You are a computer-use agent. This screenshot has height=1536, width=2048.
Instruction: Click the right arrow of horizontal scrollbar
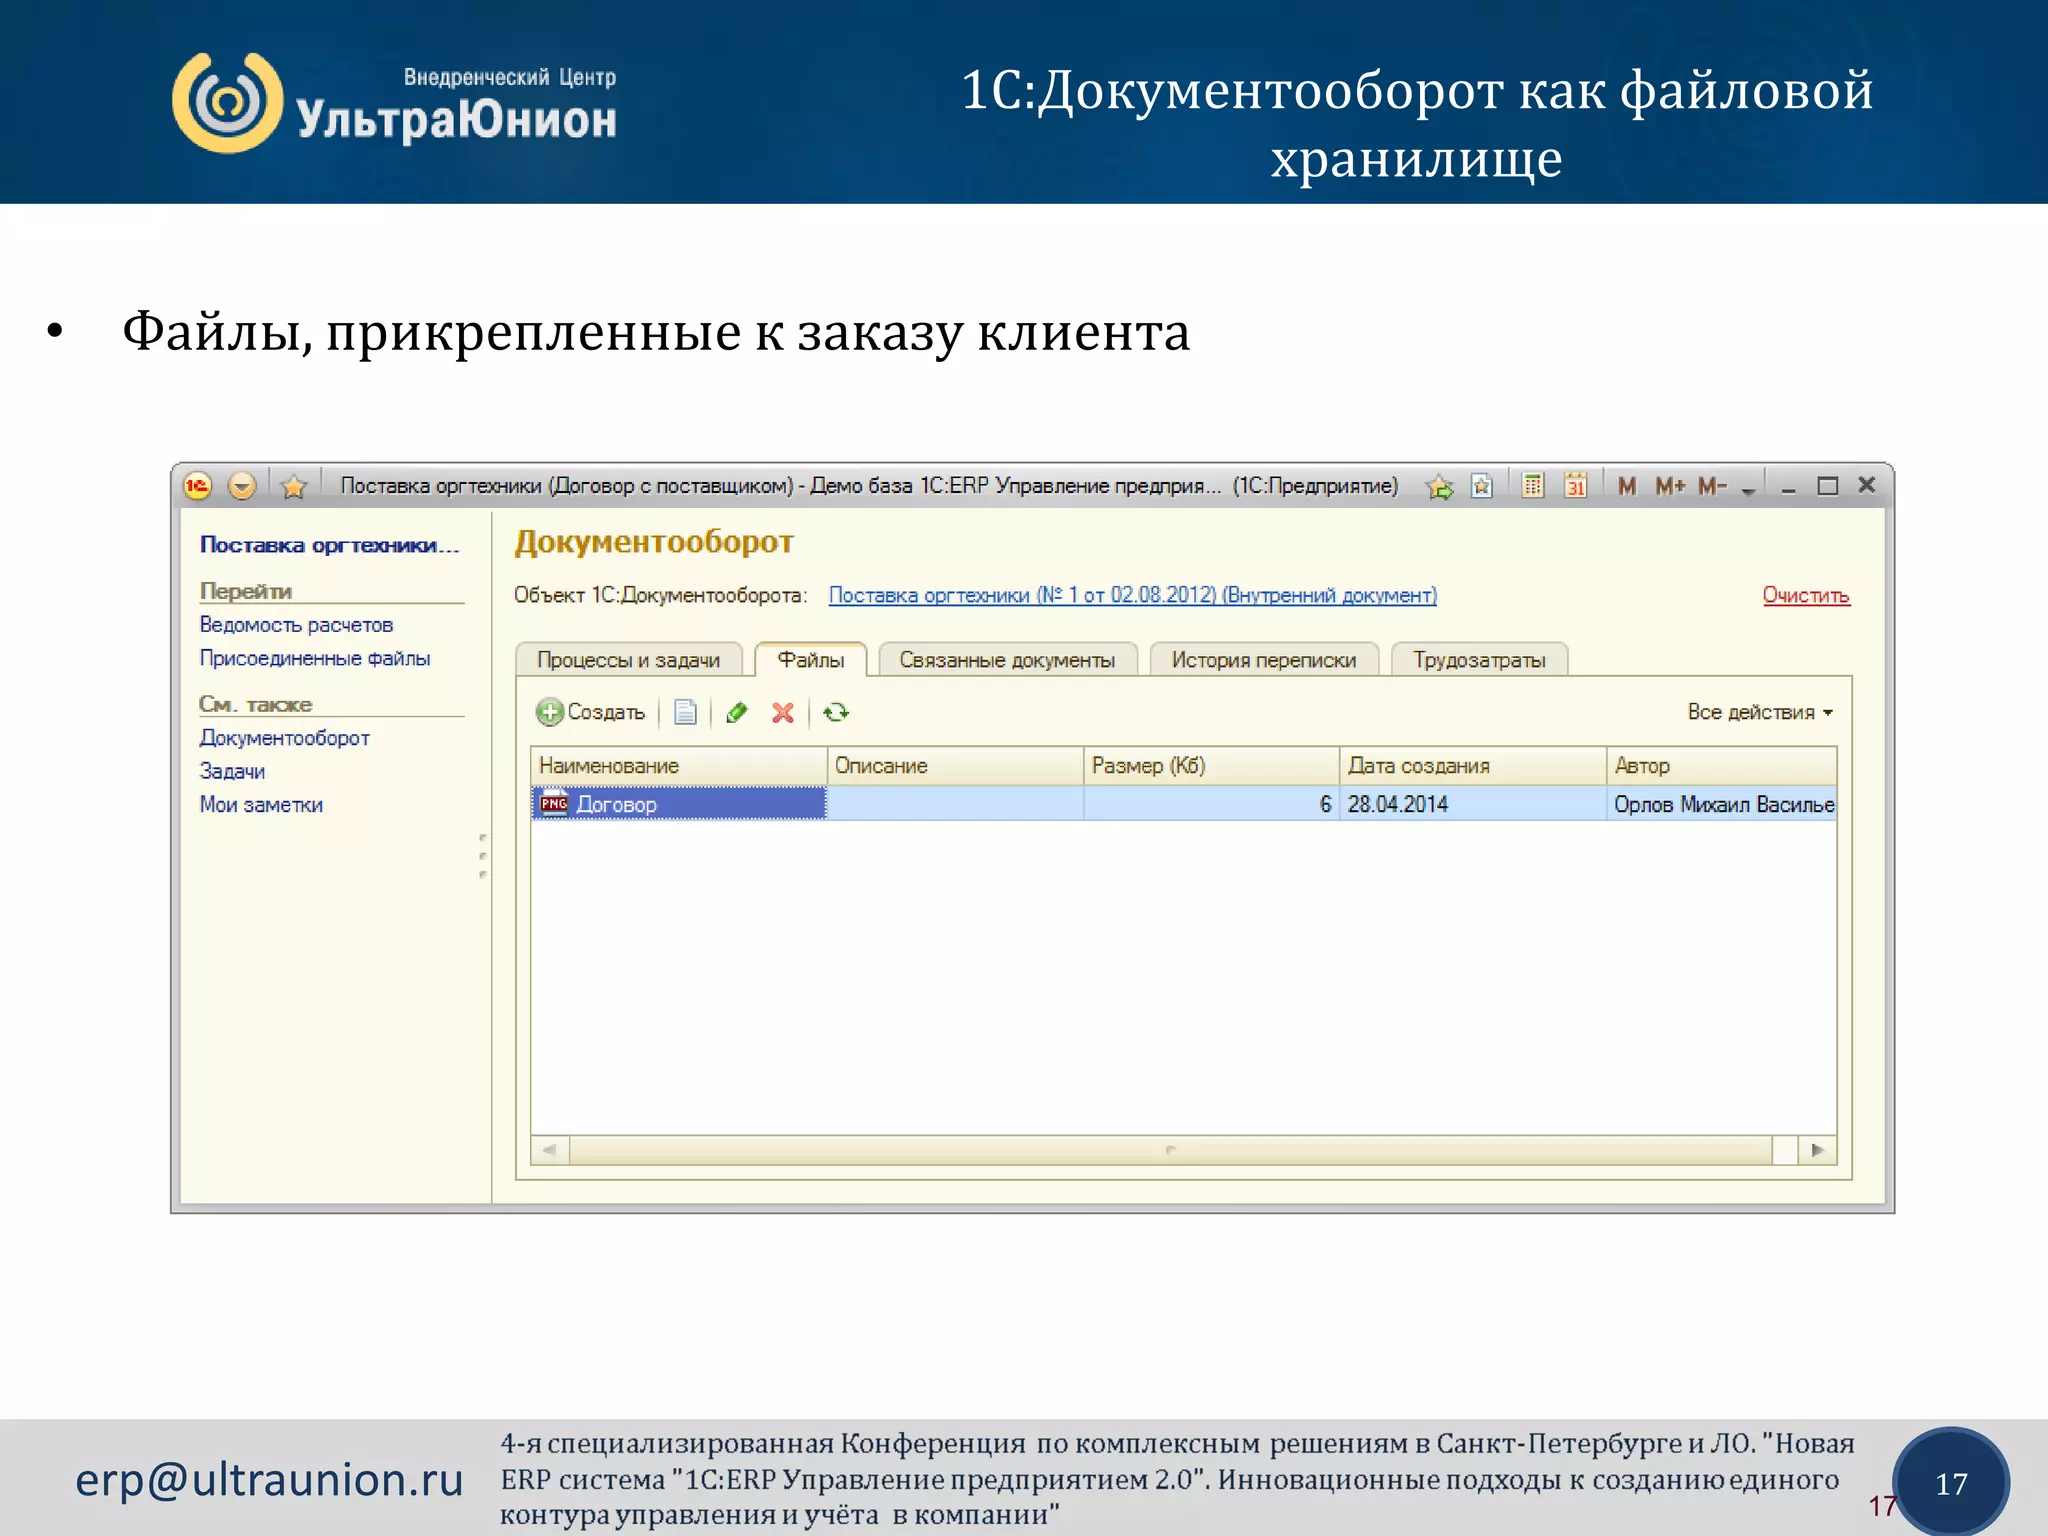1818,1150
